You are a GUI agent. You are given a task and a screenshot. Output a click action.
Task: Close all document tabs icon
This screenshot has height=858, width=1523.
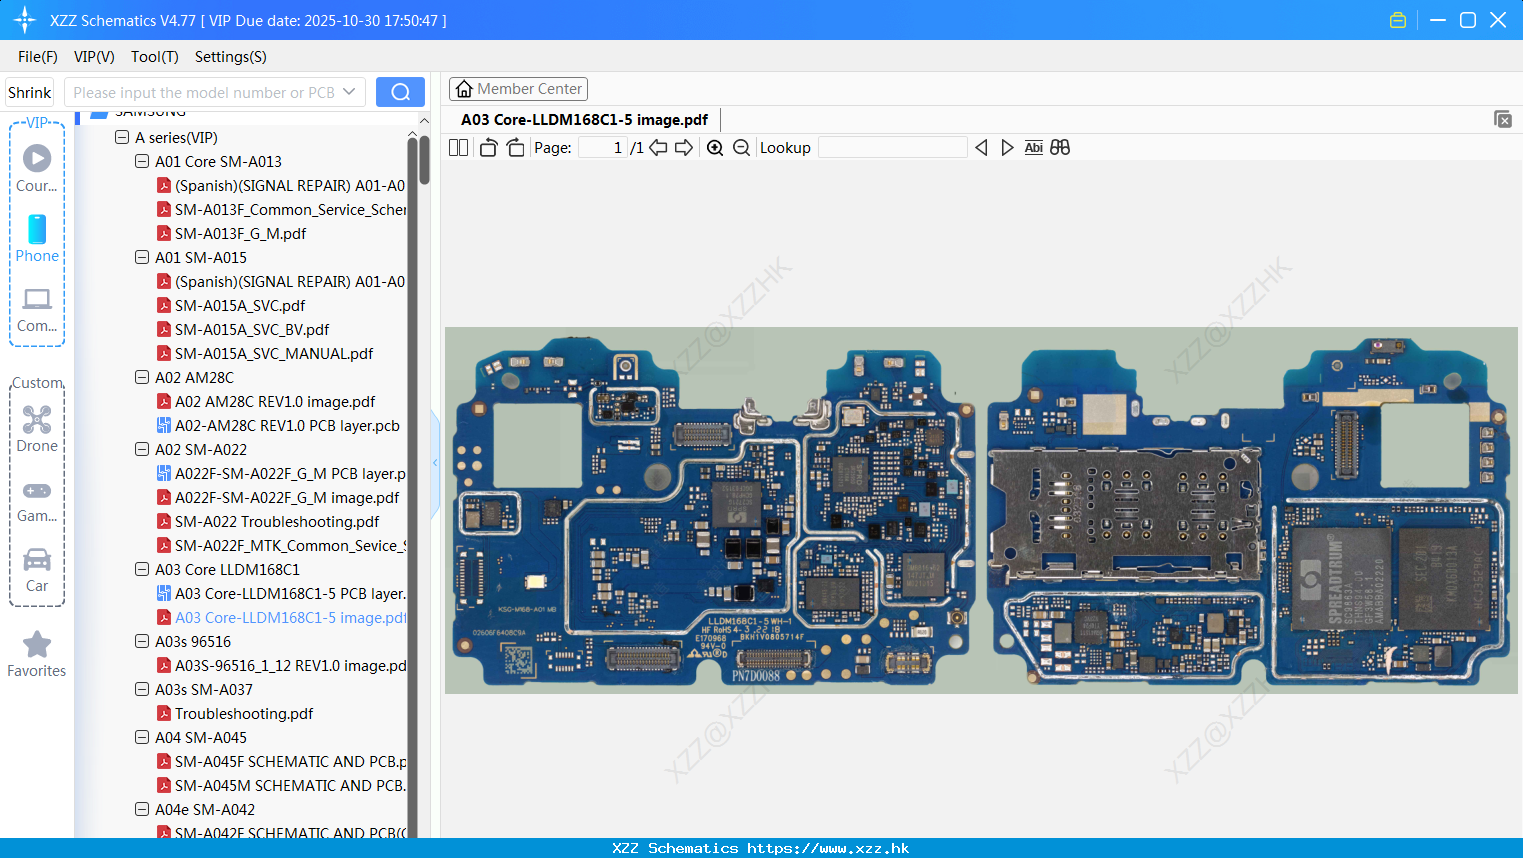point(1503,119)
